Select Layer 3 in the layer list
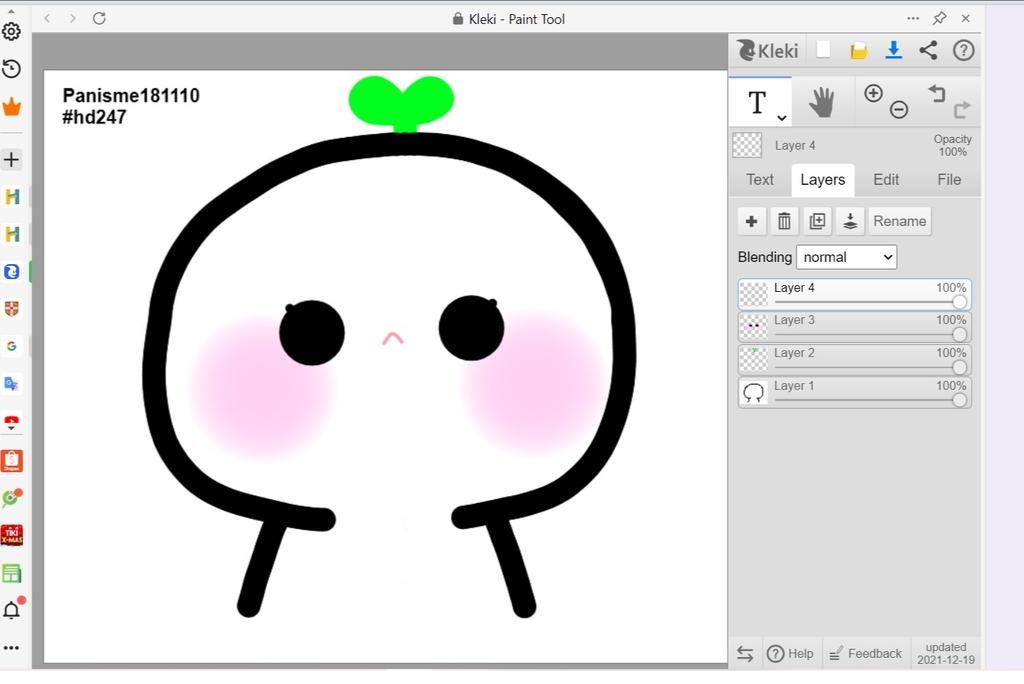Image resolution: width=1024 pixels, height=684 pixels. coord(854,327)
